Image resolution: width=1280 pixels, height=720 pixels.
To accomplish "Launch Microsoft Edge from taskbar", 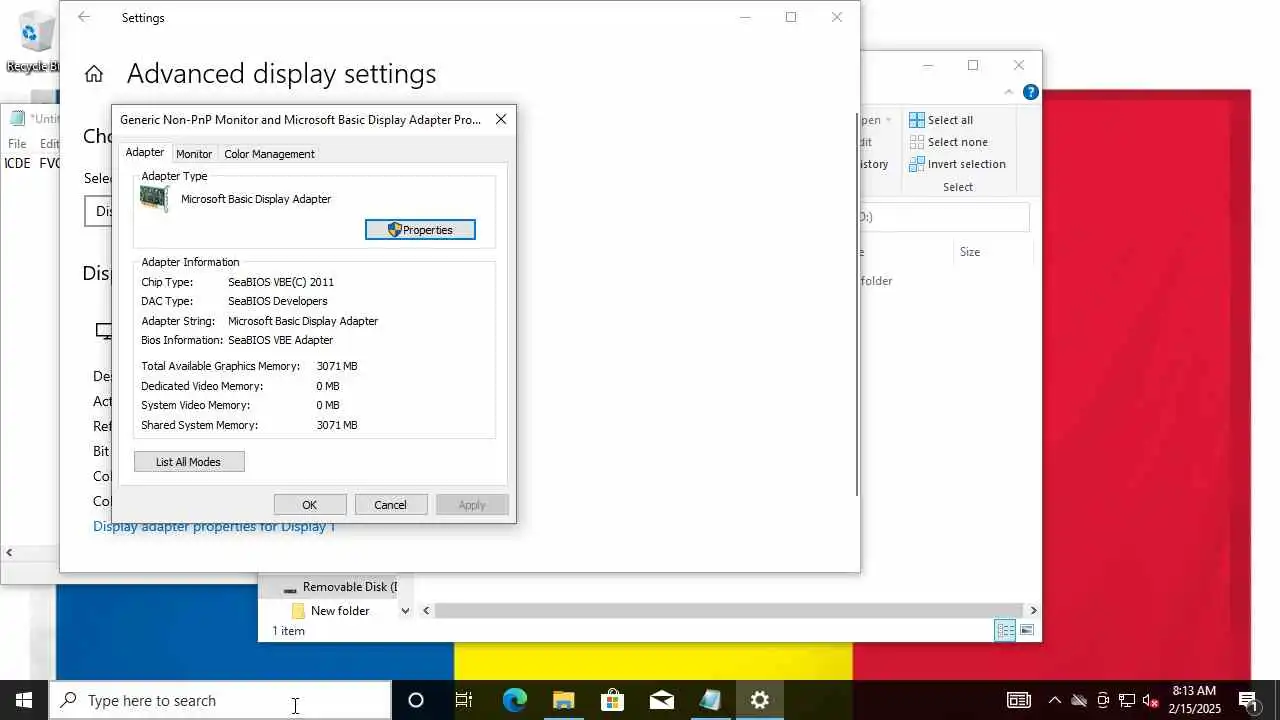I will tap(514, 700).
